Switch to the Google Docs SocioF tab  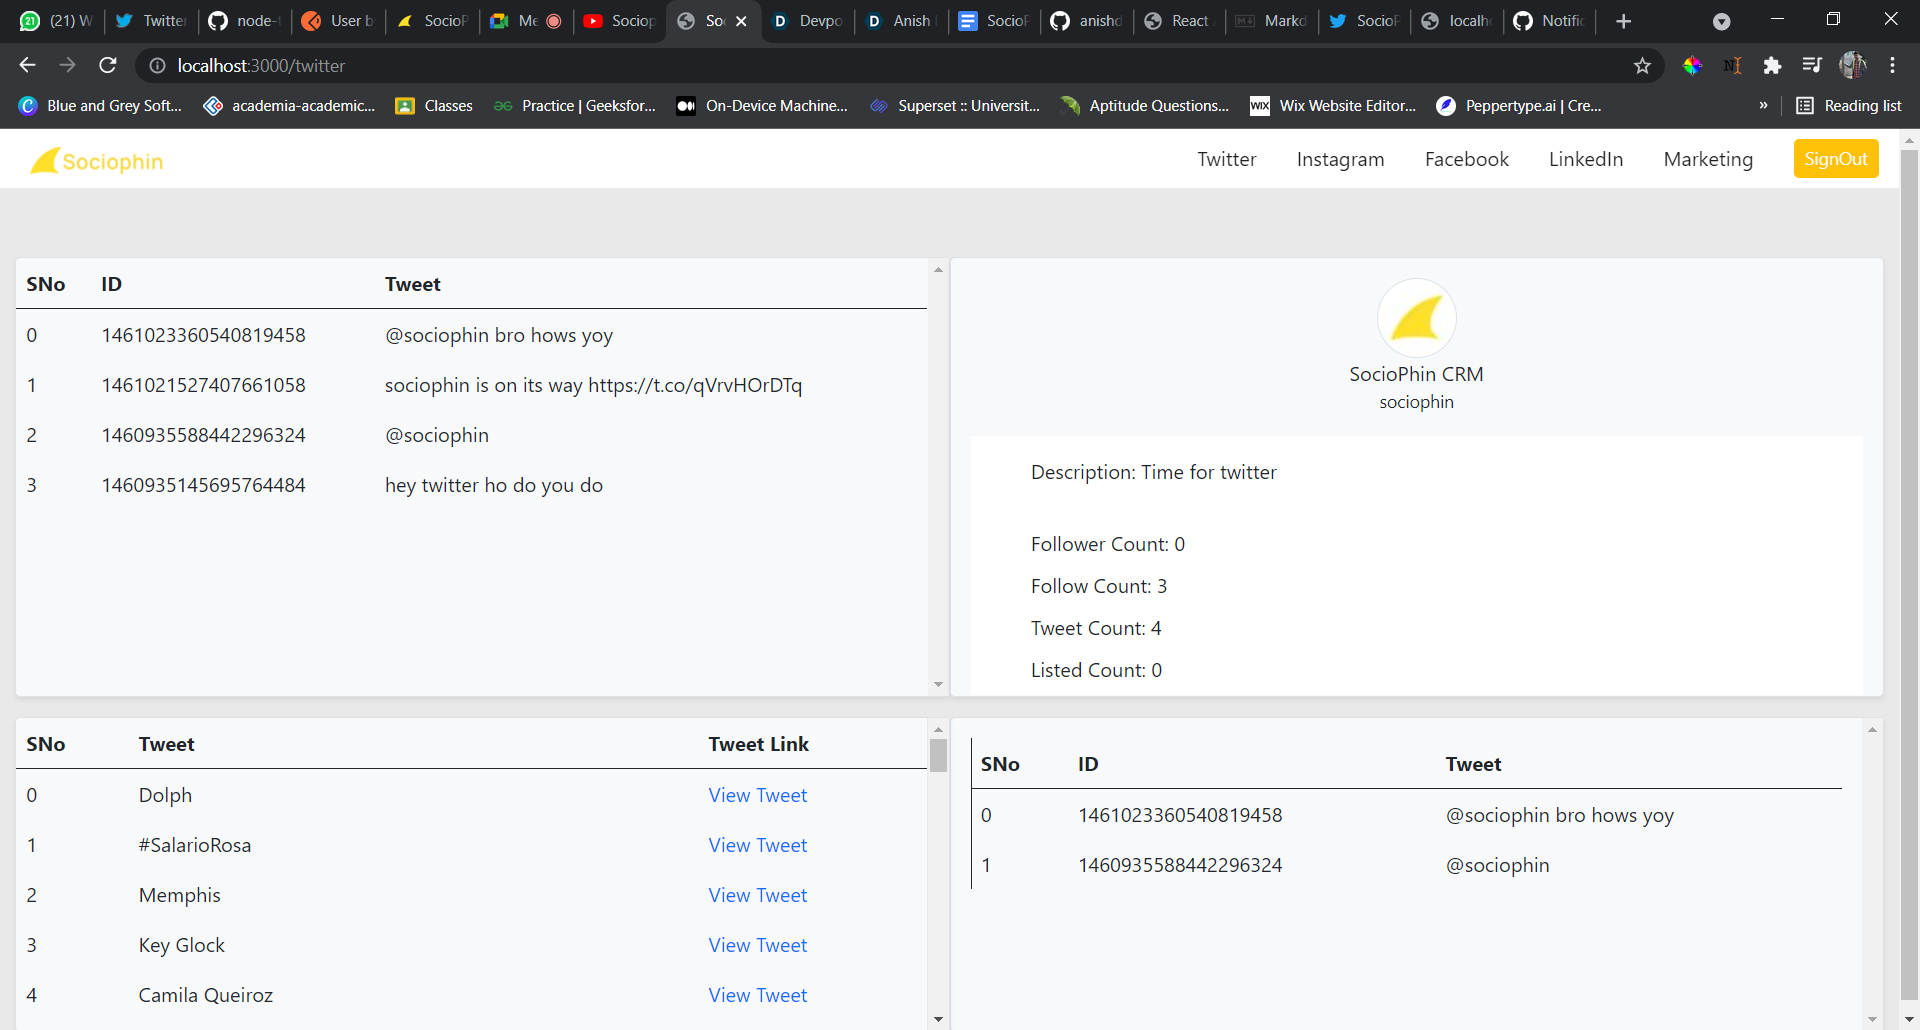coord(995,21)
